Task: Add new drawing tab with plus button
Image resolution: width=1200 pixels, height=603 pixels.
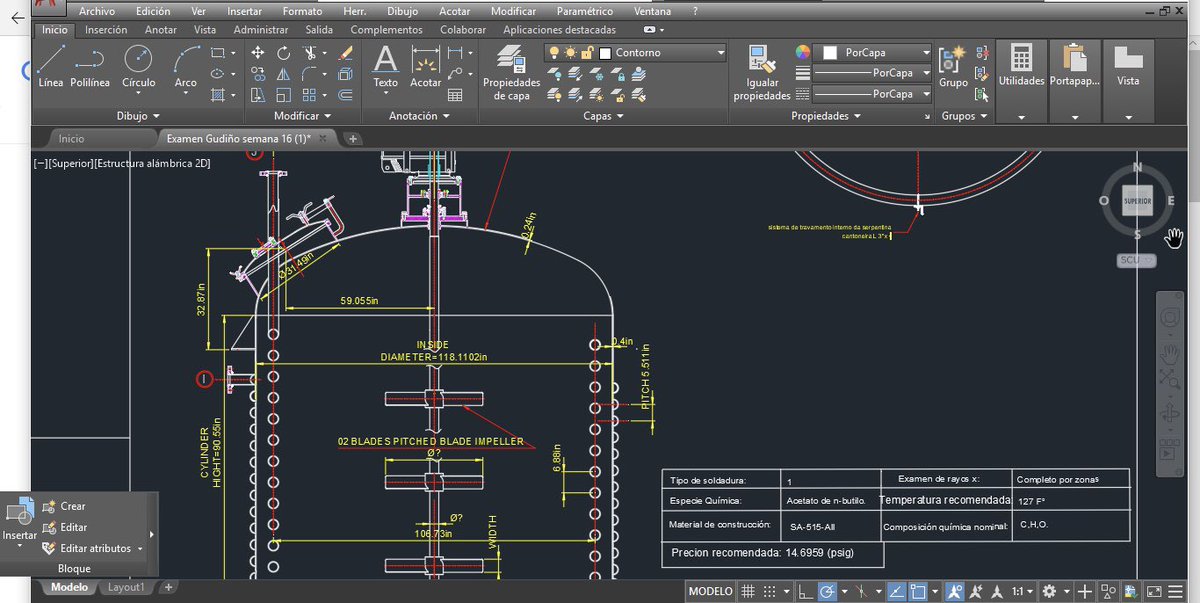Action: 353,139
